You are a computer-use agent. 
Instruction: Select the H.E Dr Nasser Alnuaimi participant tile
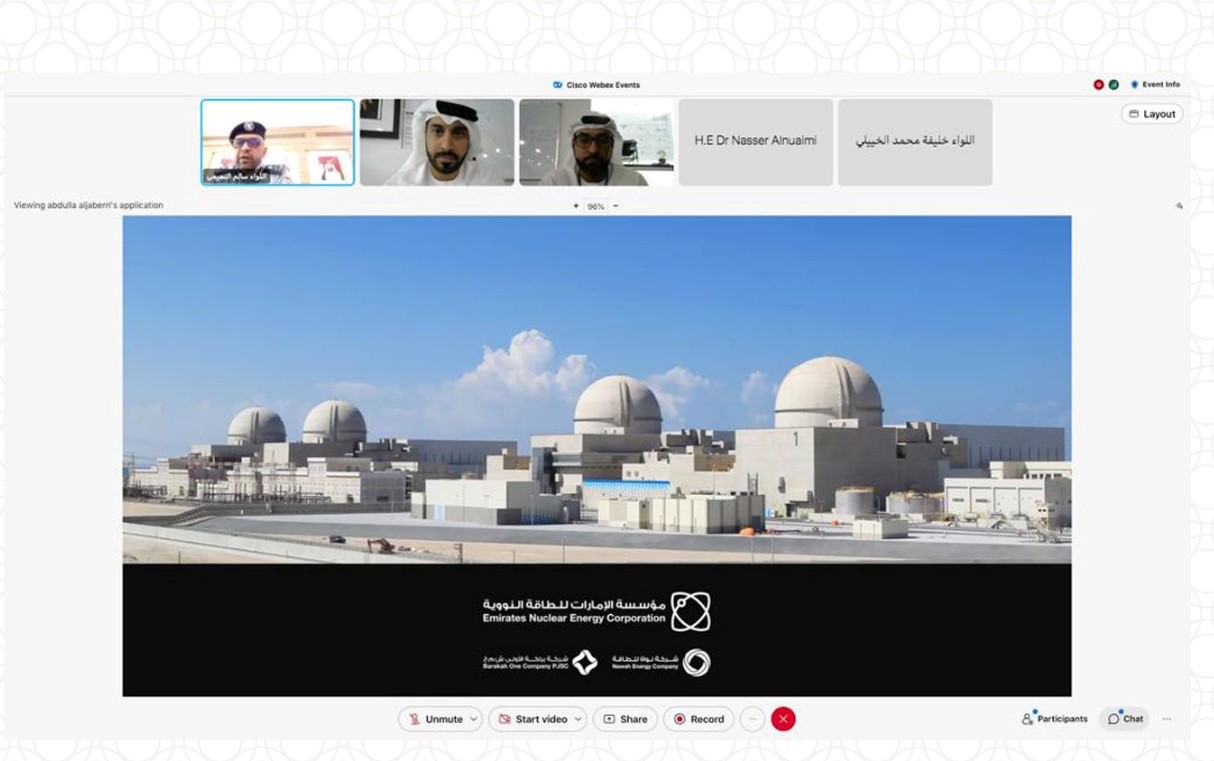(x=755, y=141)
